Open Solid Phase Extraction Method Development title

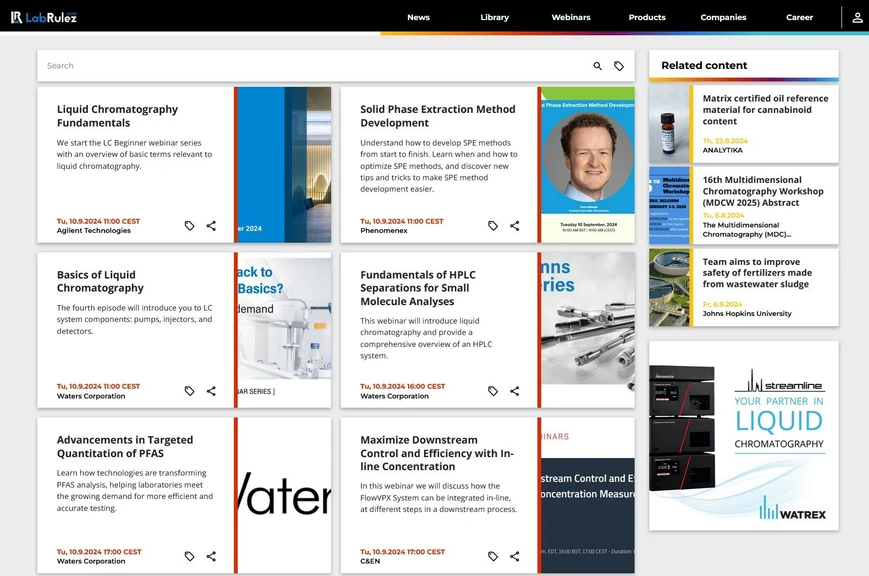pyautogui.click(x=438, y=116)
